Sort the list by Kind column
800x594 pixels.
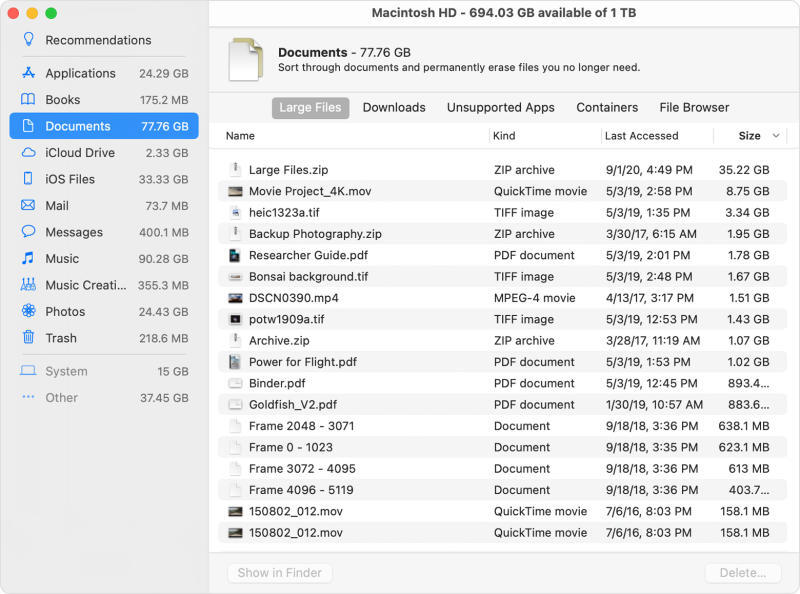(504, 136)
